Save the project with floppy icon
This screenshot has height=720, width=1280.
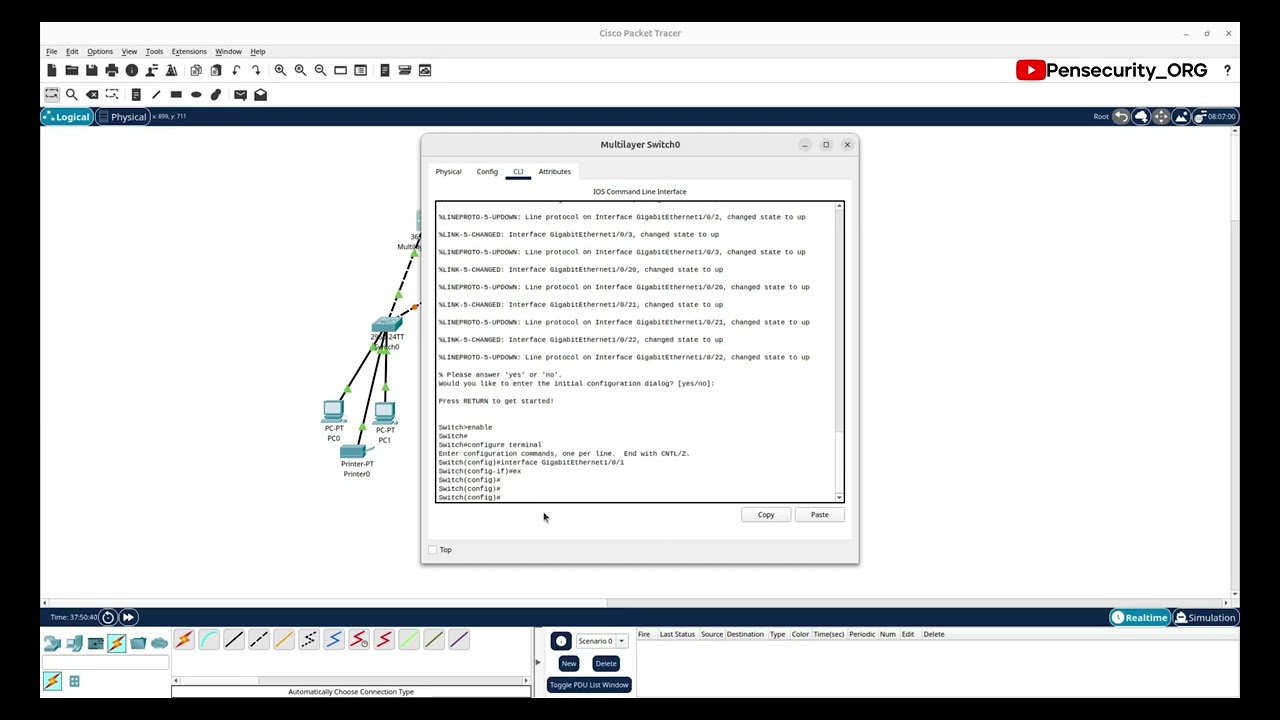pos(92,70)
